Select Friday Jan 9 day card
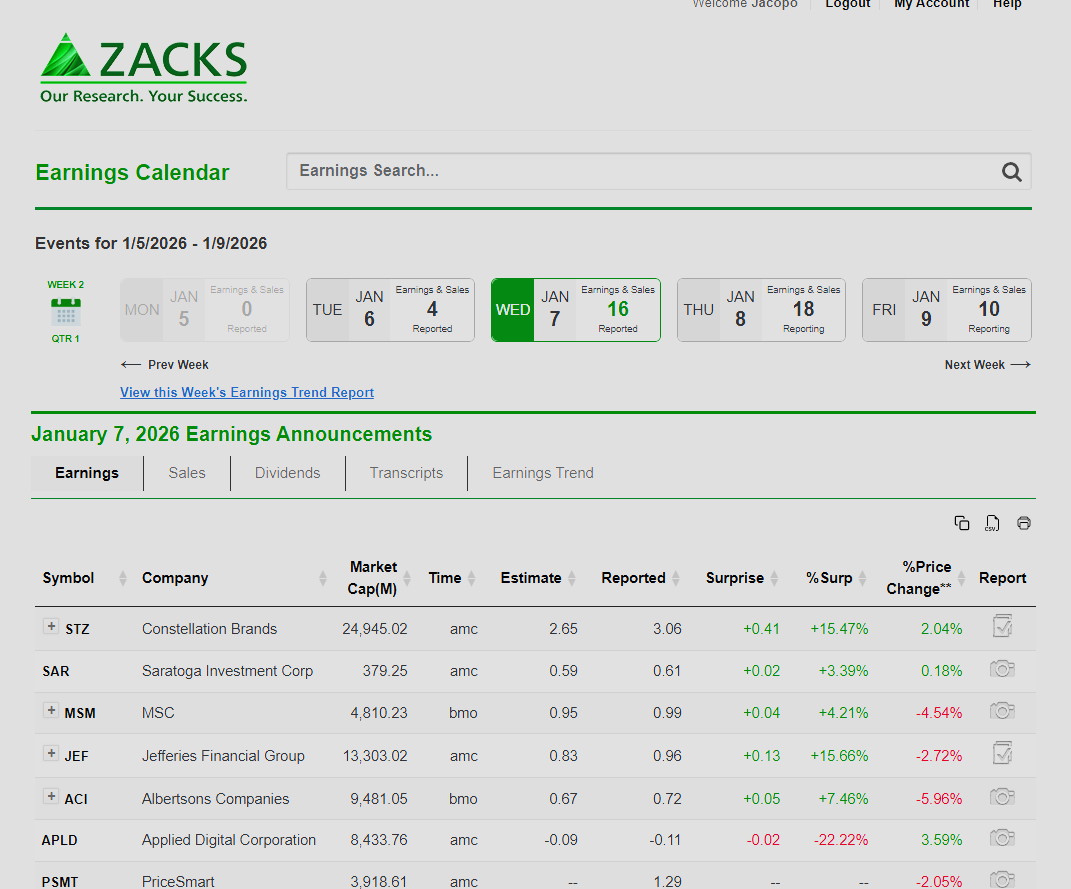 [947, 310]
